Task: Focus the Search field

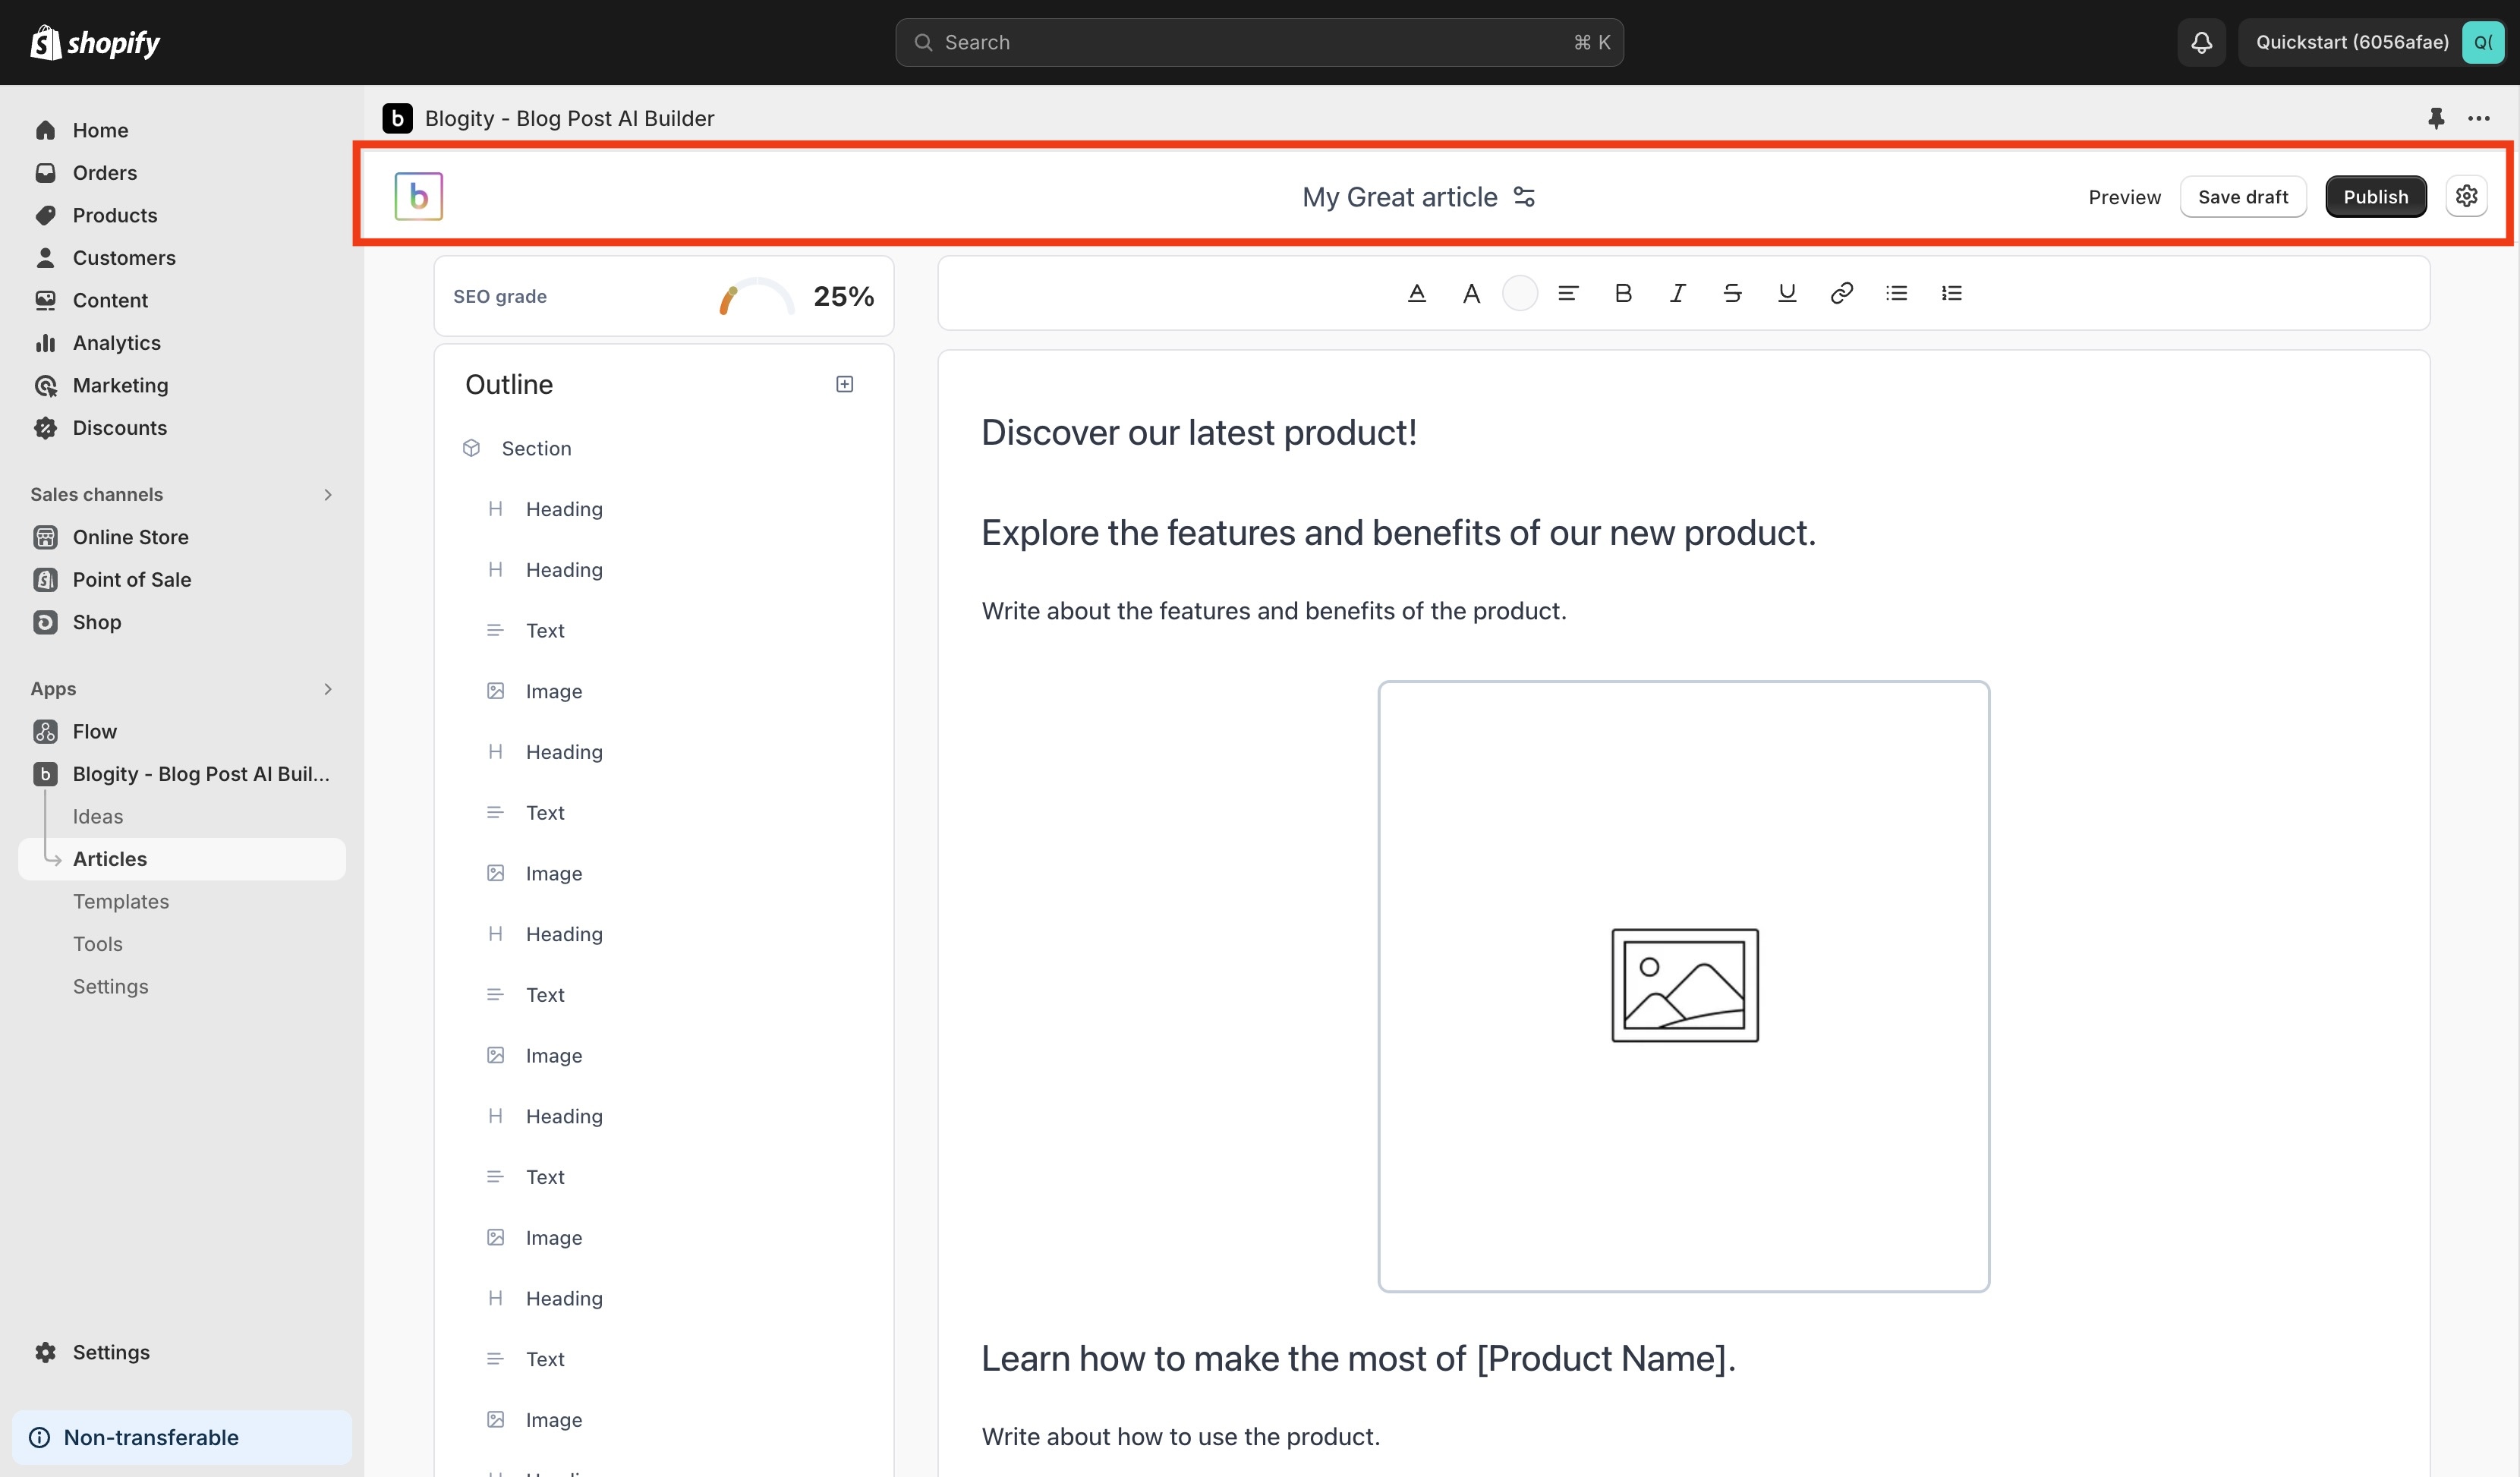Action: tap(1259, 42)
